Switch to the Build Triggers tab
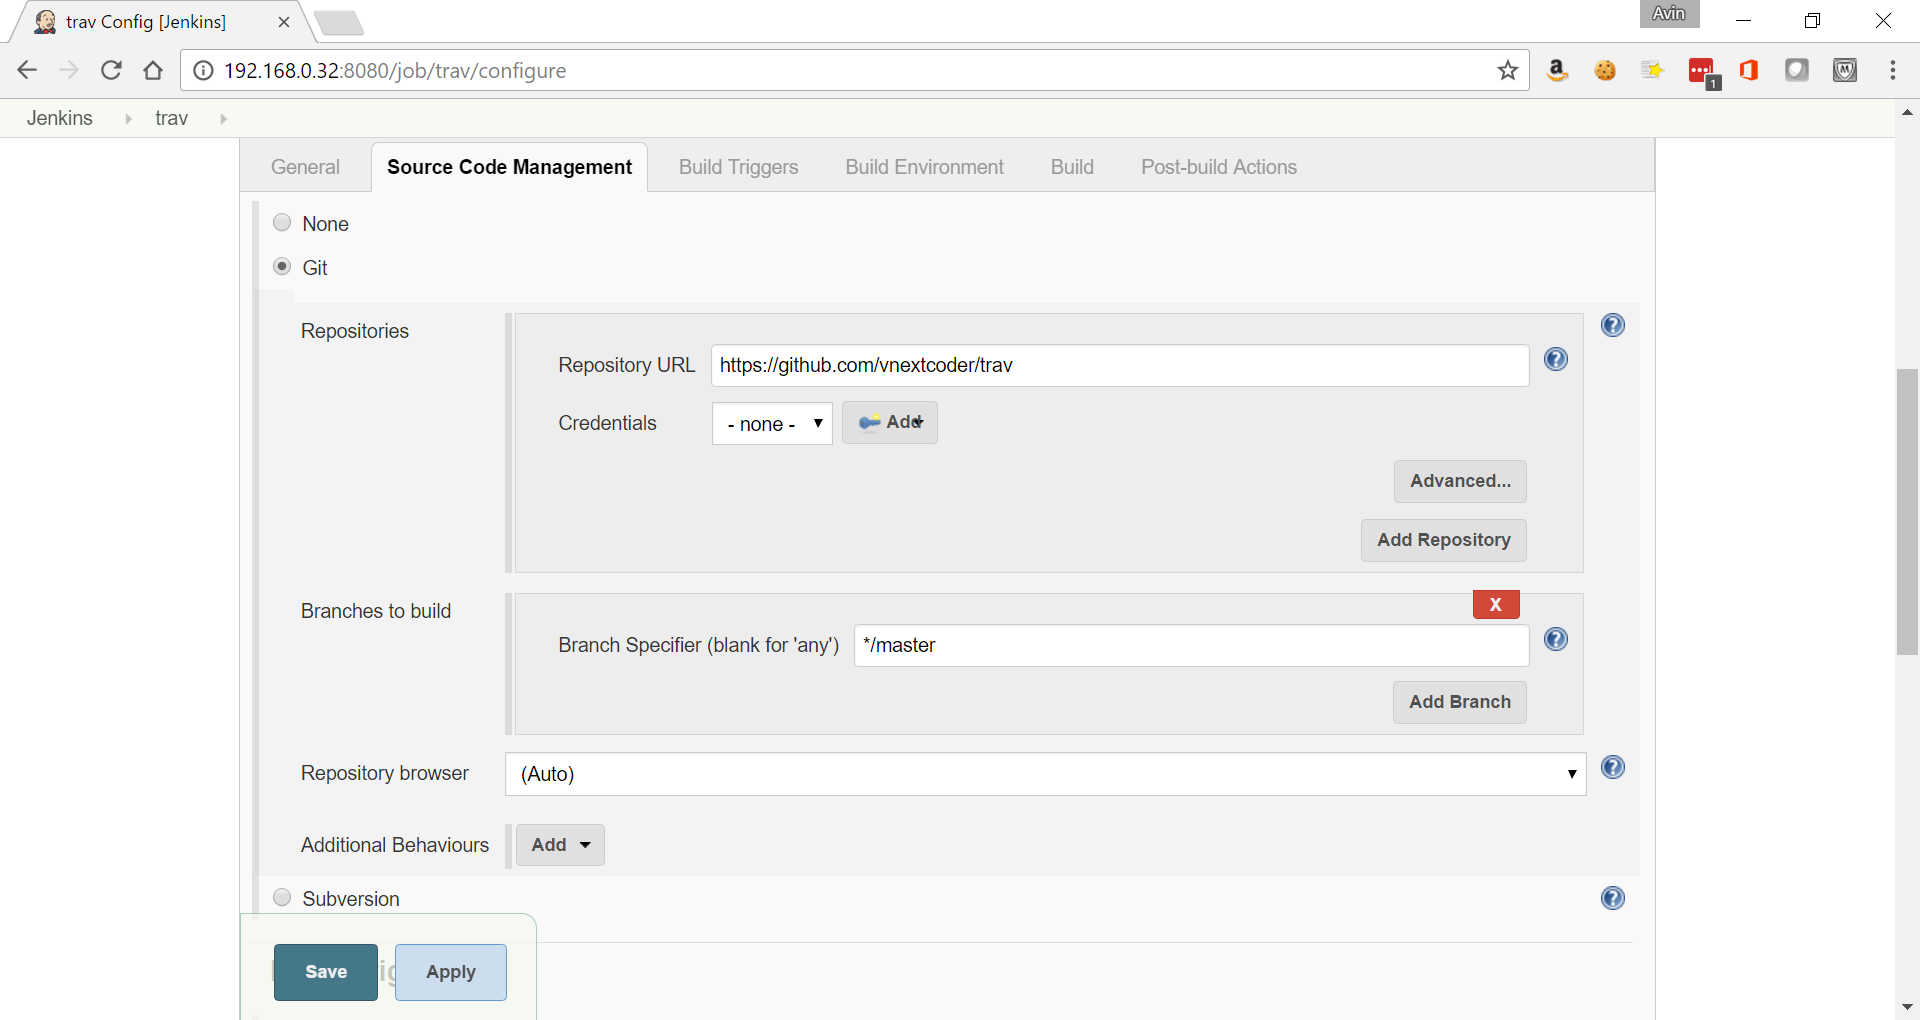 (738, 167)
